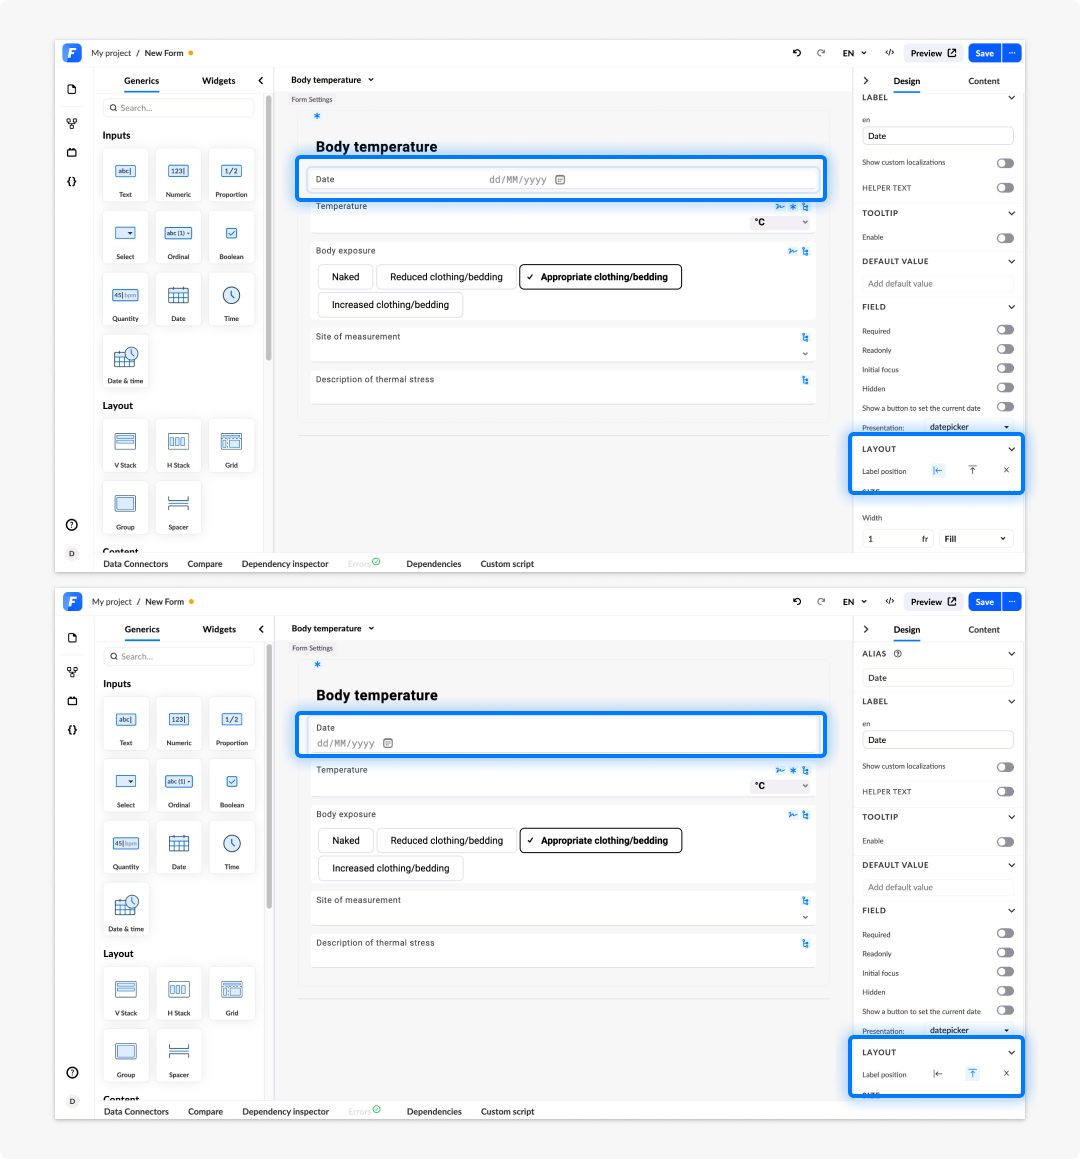Select the Proportion component in the lower screenshot

232,724
